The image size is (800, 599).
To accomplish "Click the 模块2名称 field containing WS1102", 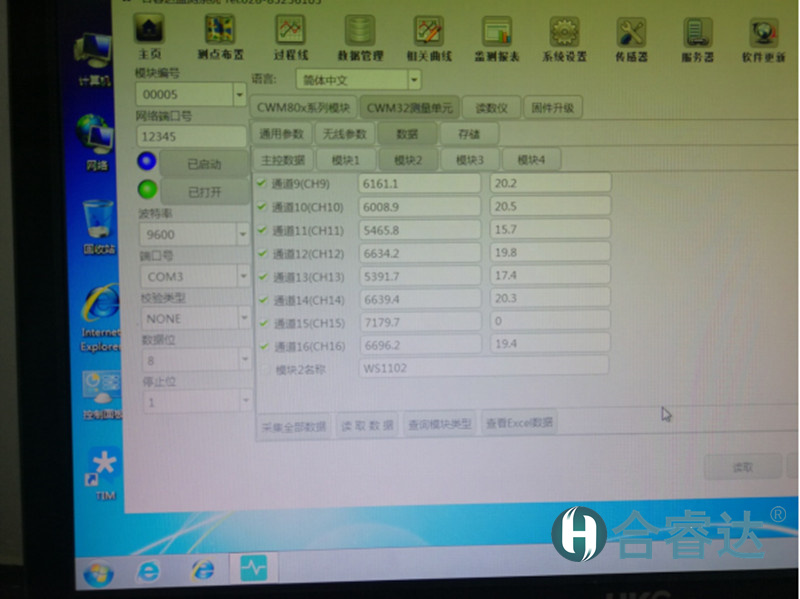I will tap(483, 368).
